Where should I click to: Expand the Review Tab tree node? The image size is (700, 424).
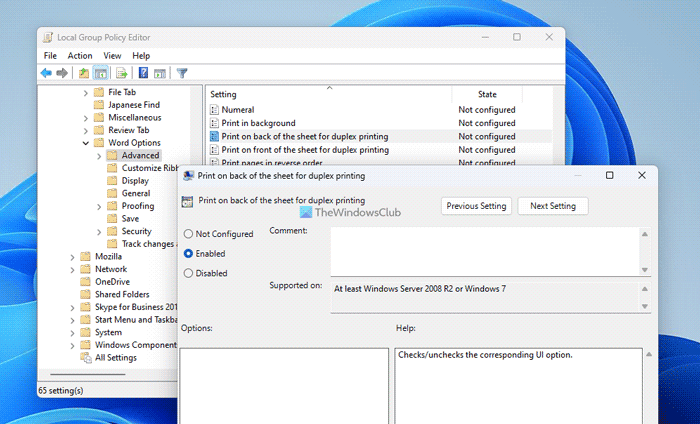(85, 130)
